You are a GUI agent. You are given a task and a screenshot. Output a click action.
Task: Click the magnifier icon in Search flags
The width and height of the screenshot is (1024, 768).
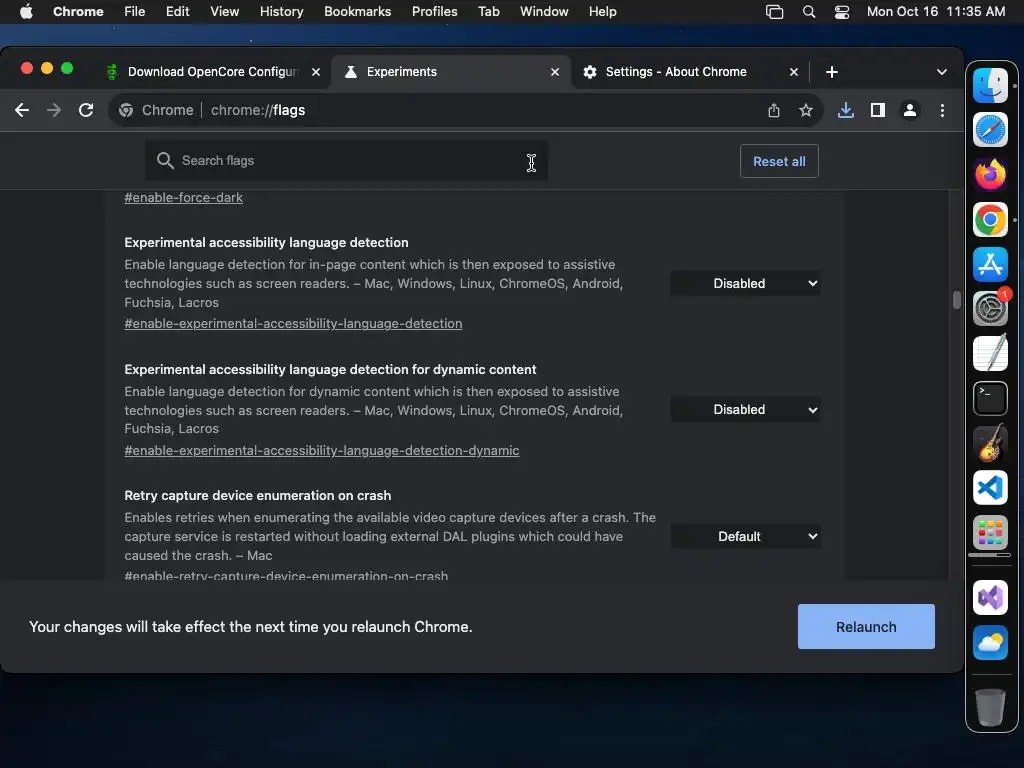tap(165, 161)
